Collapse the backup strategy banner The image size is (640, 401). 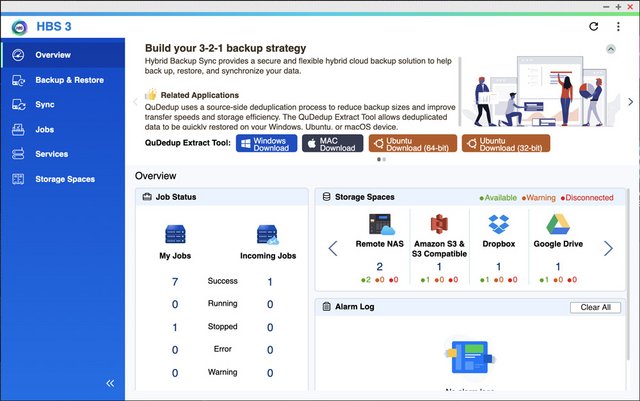(611, 49)
